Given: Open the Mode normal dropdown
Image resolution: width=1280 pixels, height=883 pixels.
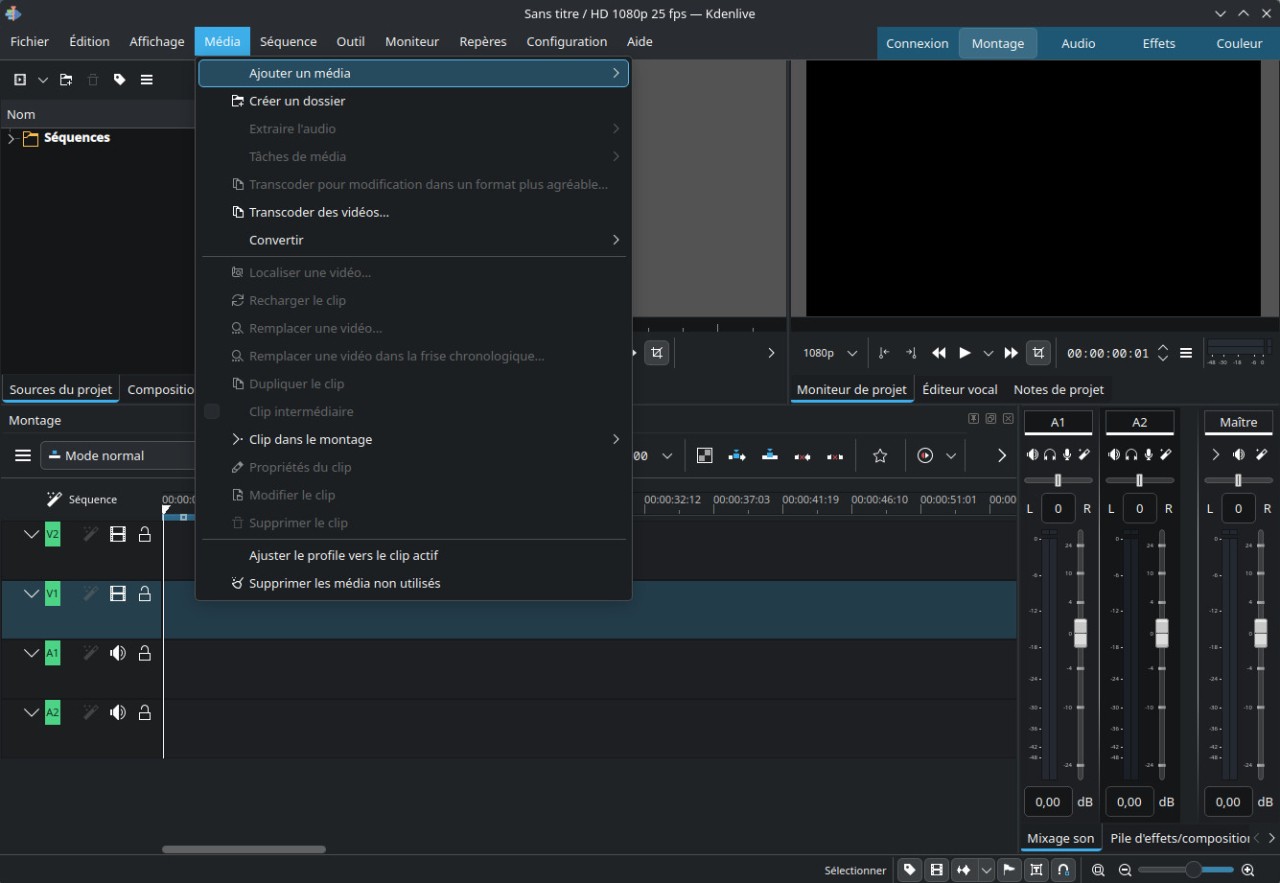Looking at the screenshot, I should (x=118, y=456).
